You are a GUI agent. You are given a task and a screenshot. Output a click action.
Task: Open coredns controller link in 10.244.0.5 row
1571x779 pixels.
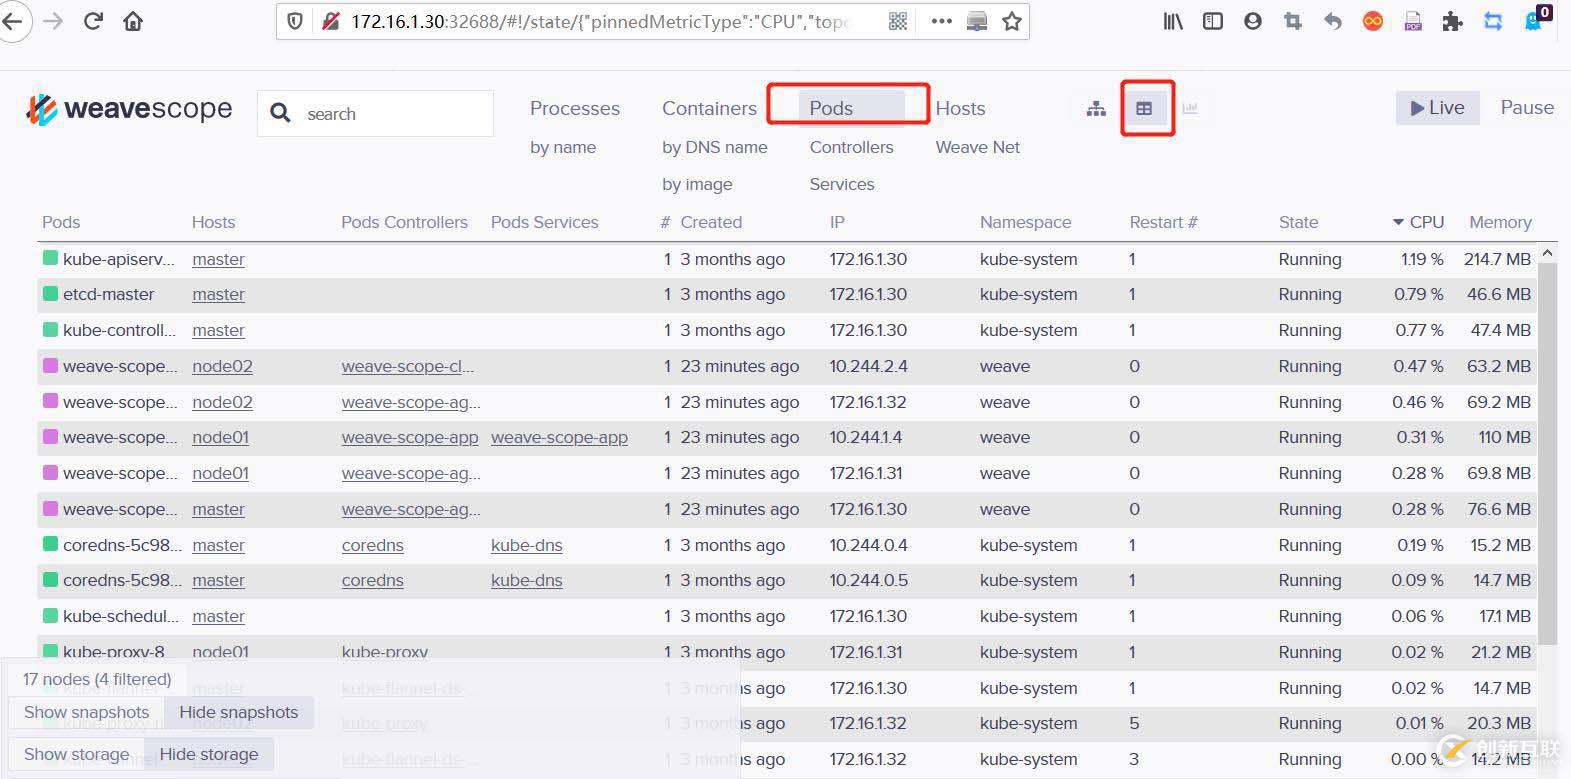[372, 580]
